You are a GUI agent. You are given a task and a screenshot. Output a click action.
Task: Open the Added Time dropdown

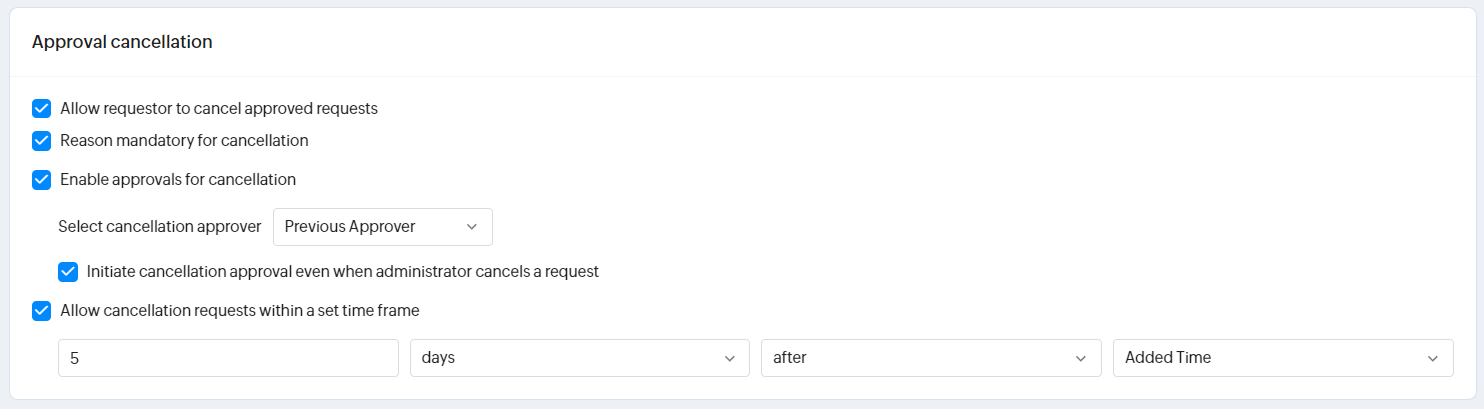click(x=1282, y=358)
